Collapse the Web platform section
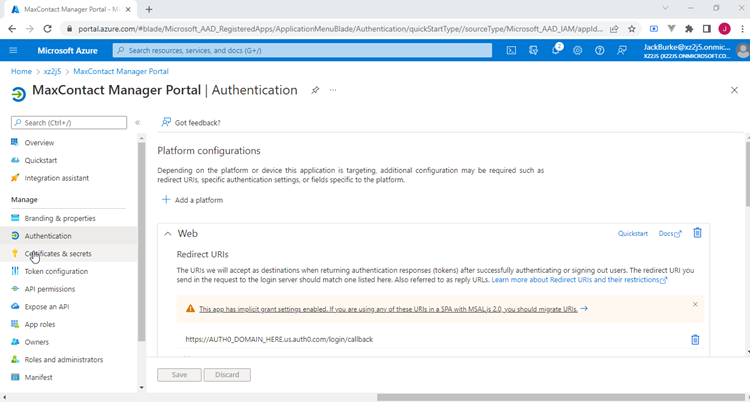The image size is (750, 402). [x=167, y=234]
